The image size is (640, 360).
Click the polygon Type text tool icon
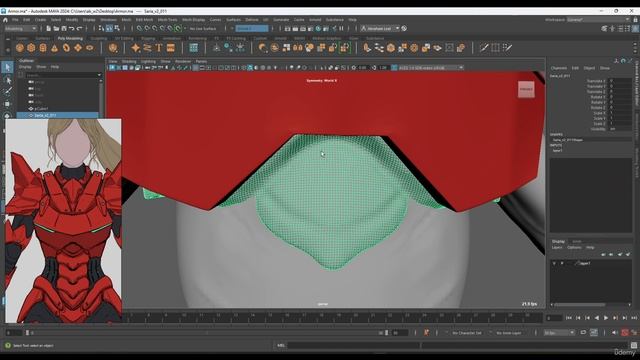point(159,48)
